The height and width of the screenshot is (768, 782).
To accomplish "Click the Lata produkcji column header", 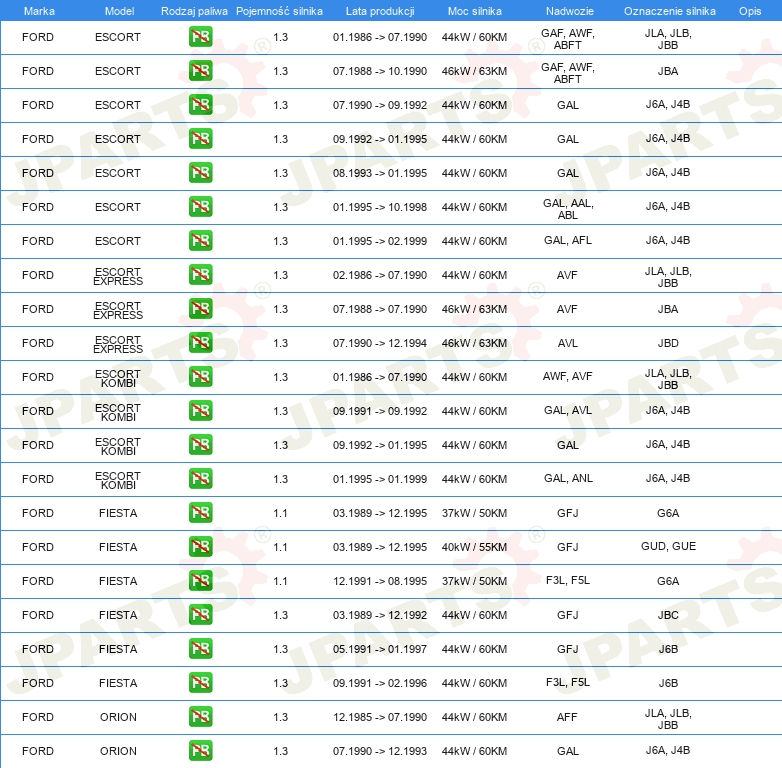I will tap(380, 11).
